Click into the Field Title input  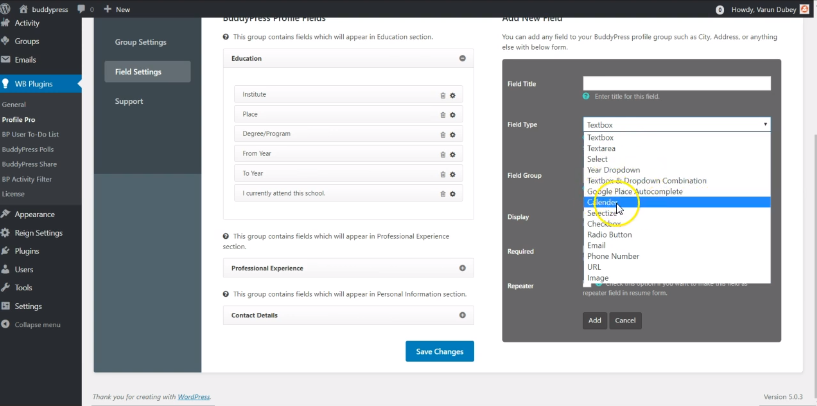pyautogui.click(x=677, y=83)
